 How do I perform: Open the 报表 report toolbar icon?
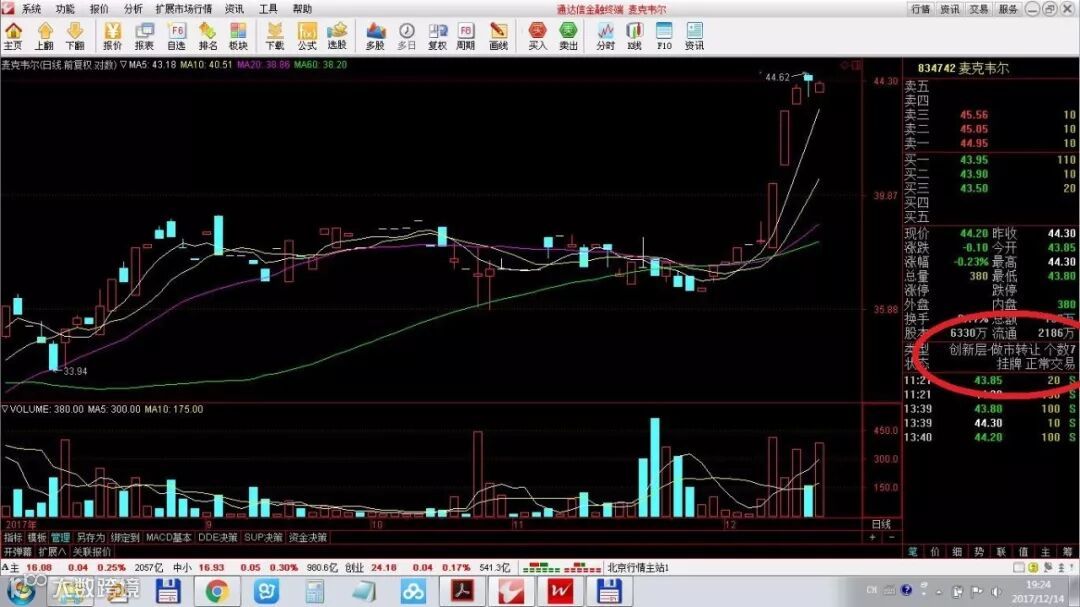(x=144, y=36)
